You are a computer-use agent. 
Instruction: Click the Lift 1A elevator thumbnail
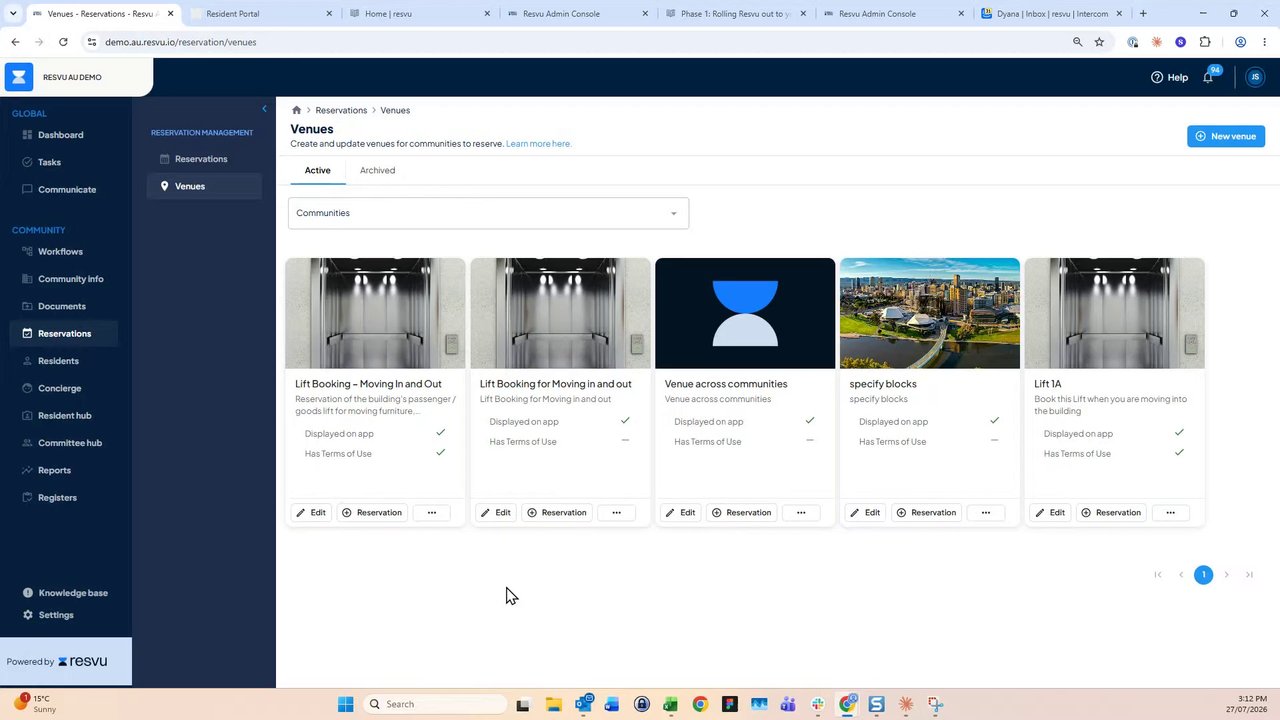1115,314
